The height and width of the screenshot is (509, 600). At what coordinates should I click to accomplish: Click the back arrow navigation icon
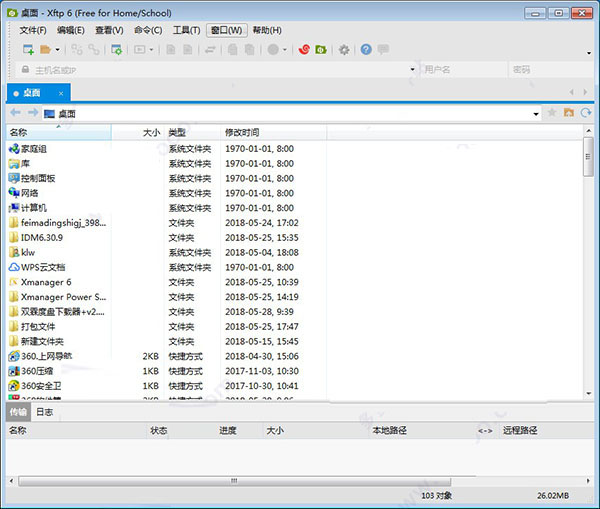point(15,114)
